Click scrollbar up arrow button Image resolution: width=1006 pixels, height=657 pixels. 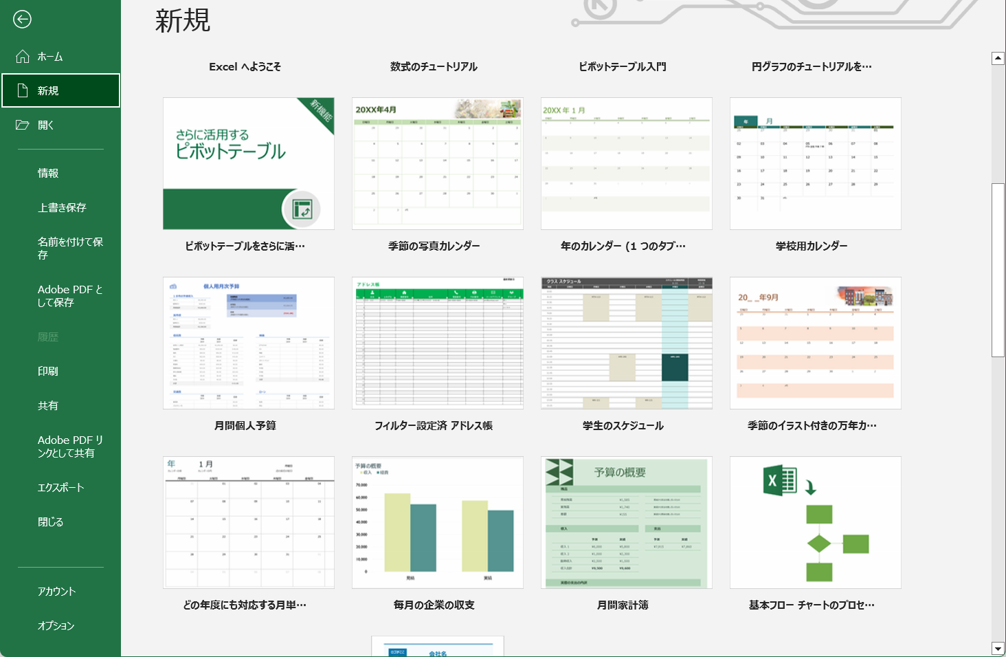998,58
